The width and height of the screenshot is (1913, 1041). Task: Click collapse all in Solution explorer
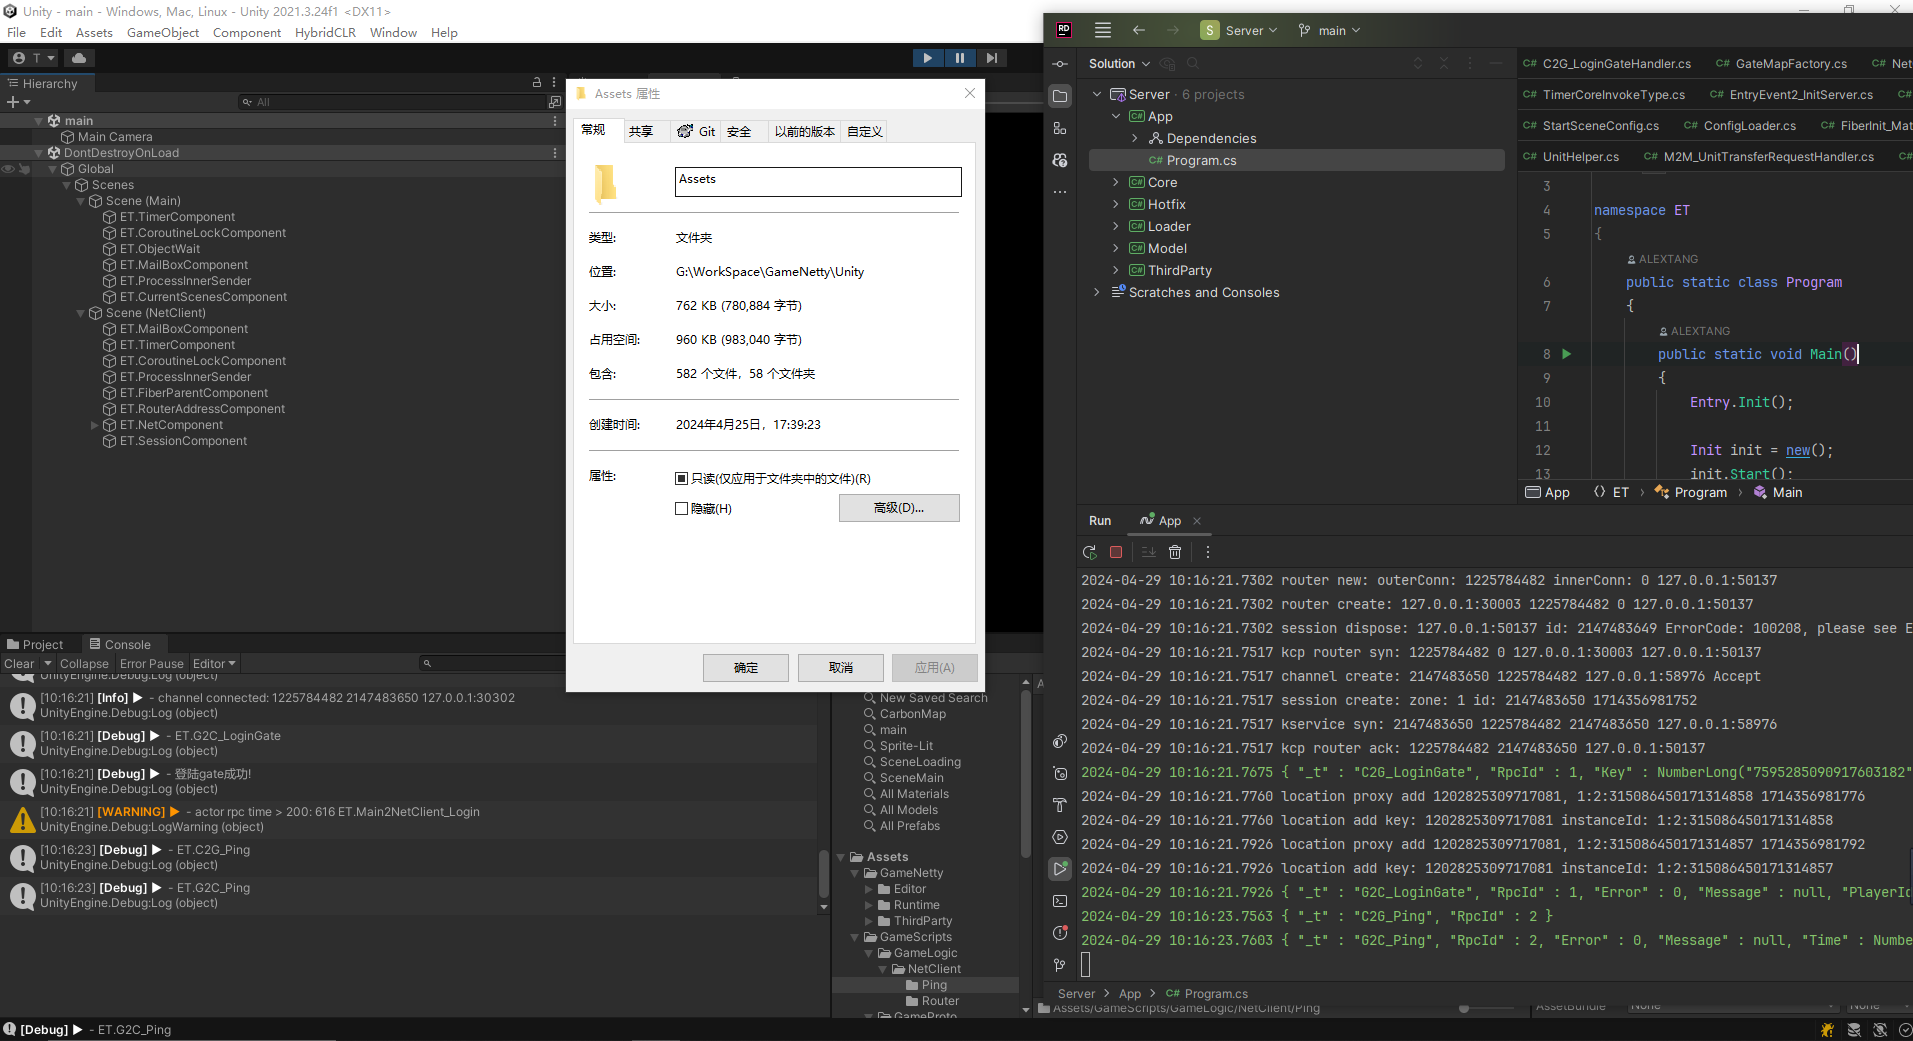point(1444,64)
